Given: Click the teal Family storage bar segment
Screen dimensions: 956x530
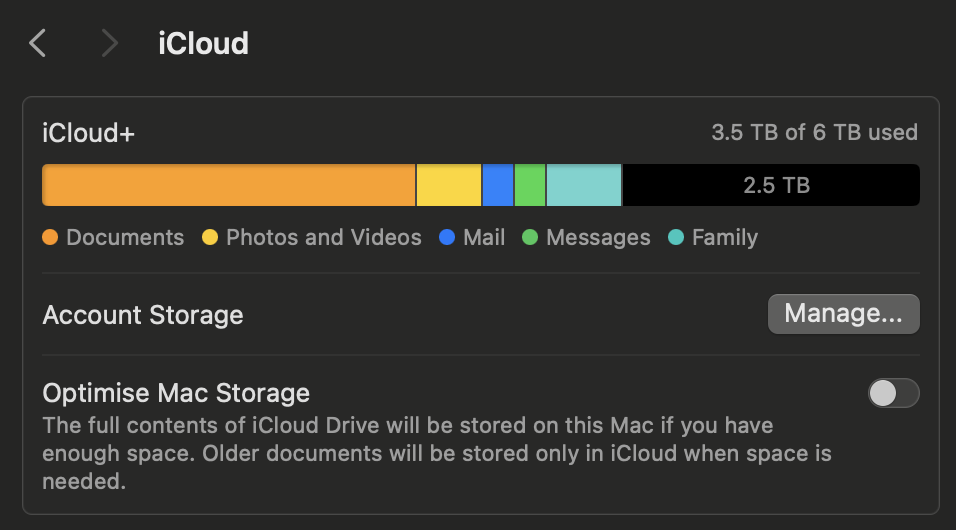Looking at the screenshot, I should pyautogui.click(x=584, y=185).
